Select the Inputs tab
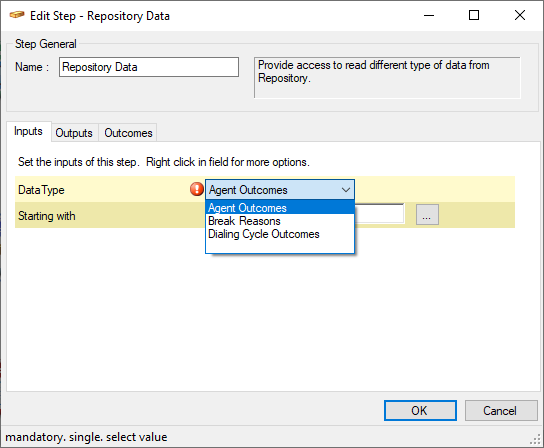 click(28, 131)
